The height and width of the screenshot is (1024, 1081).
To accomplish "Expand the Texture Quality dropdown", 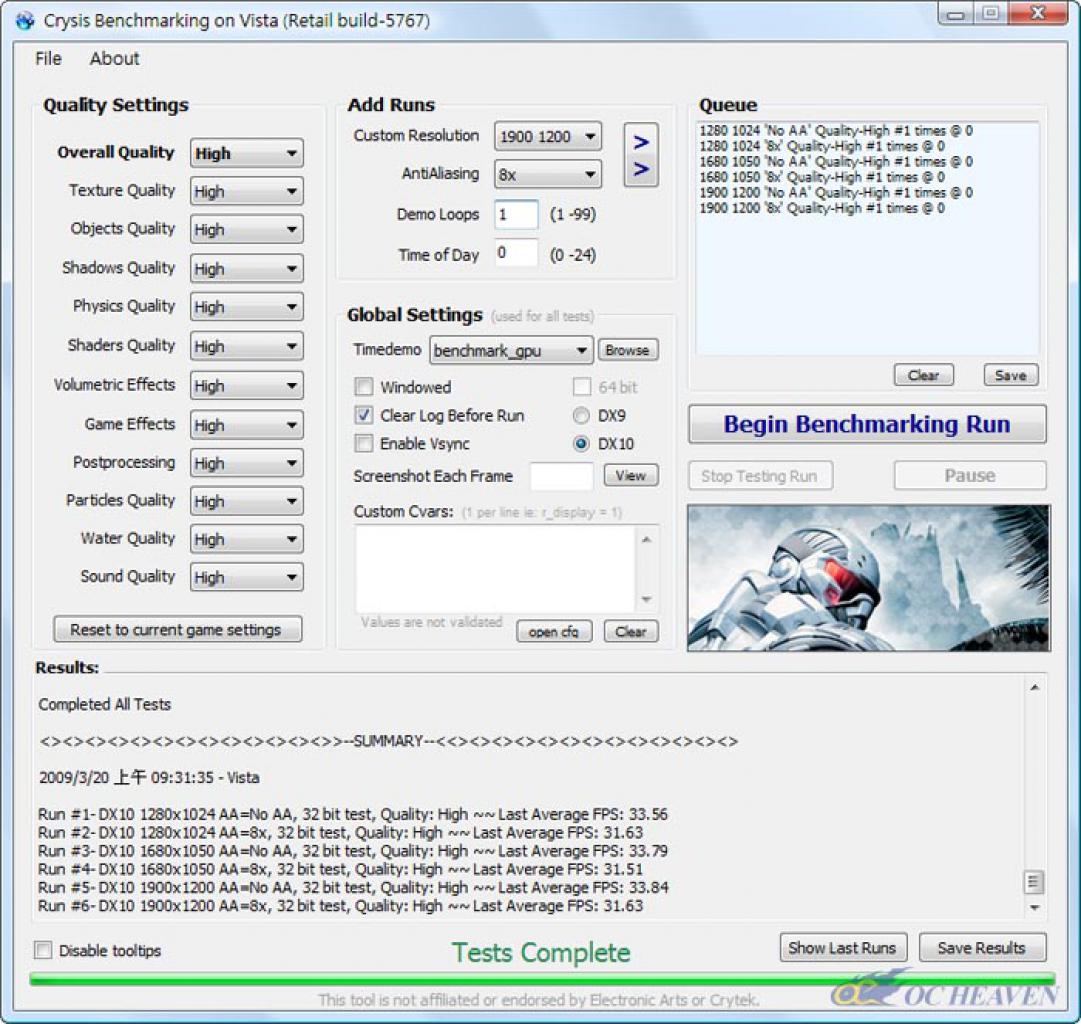I will coord(246,192).
